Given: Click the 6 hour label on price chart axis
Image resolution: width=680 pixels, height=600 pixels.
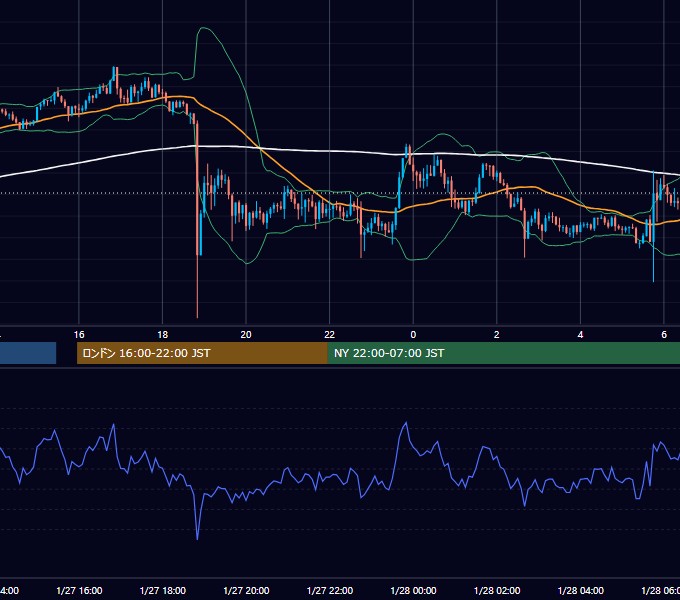Looking at the screenshot, I should 664,335.
